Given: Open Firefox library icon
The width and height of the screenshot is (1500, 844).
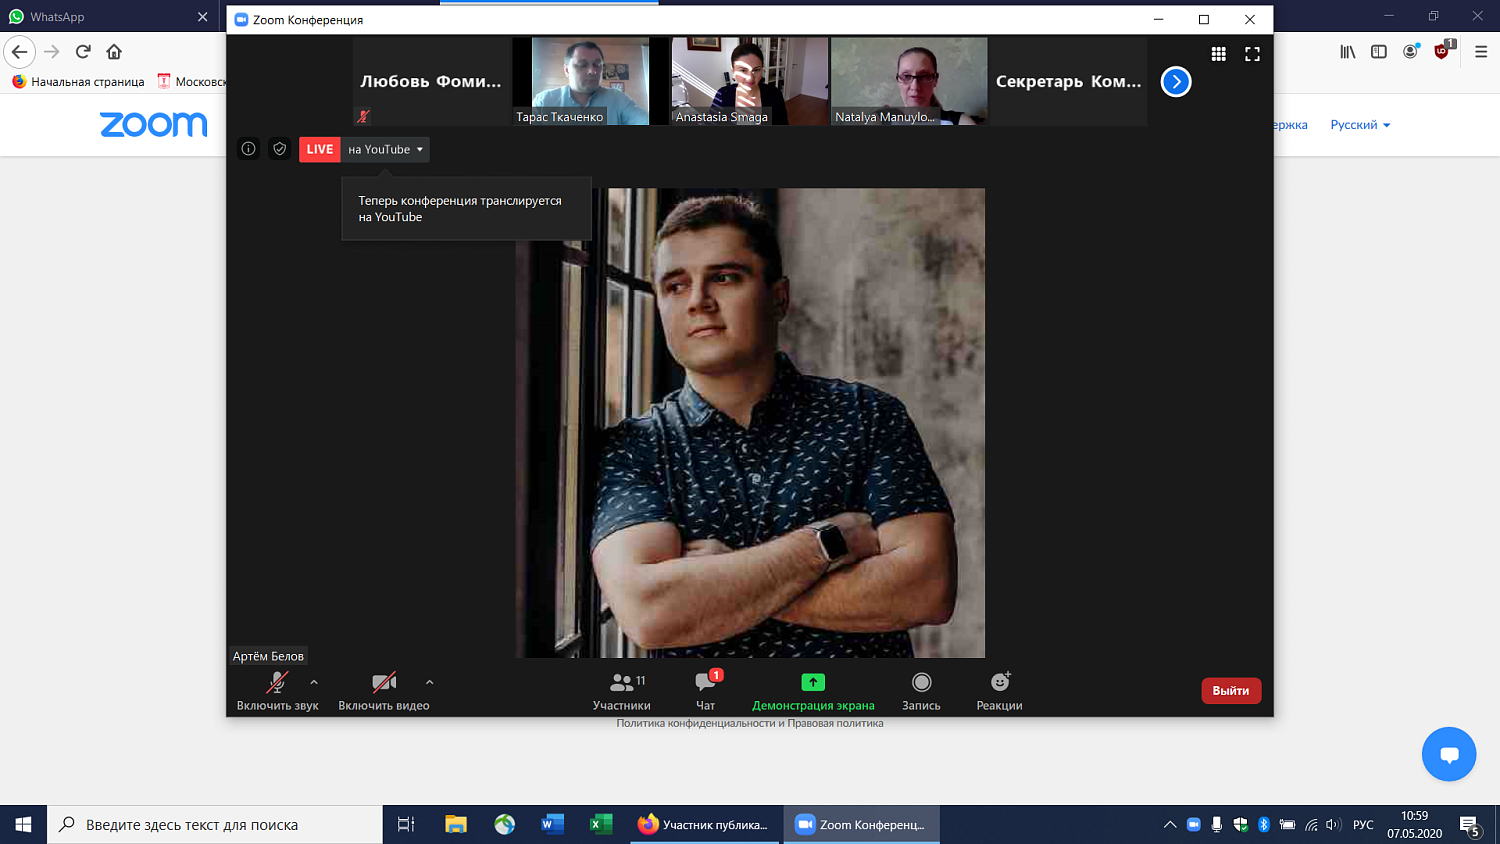Looking at the screenshot, I should coord(1348,52).
